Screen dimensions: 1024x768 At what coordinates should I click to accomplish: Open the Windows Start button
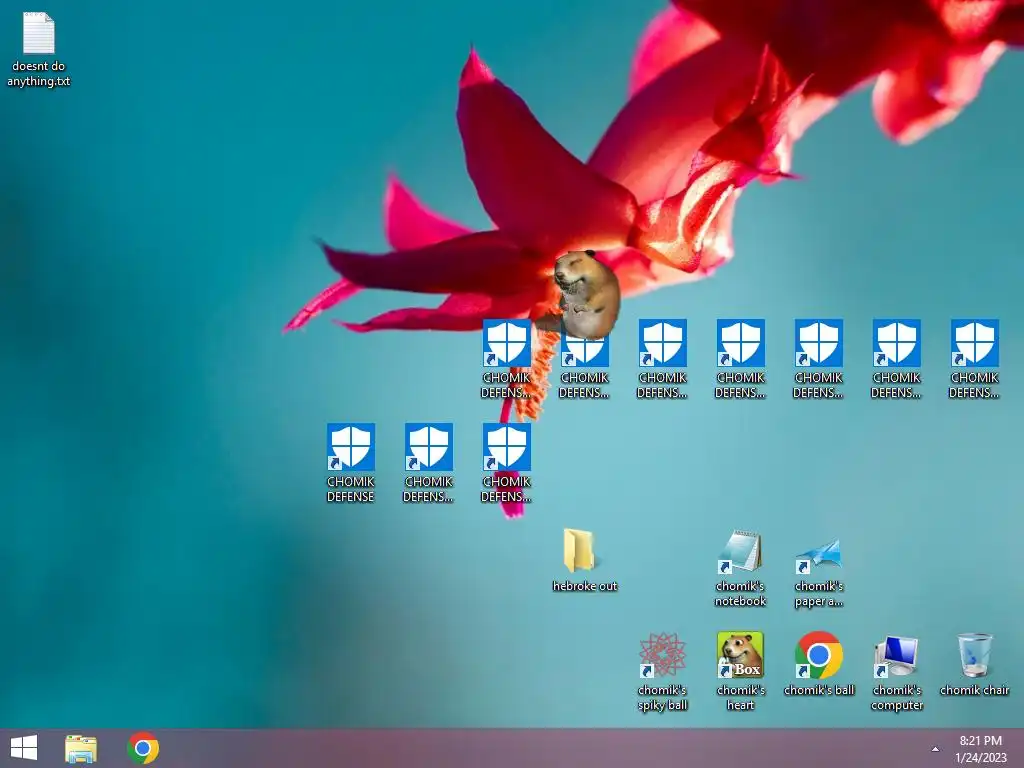pyautogui.click(x=24, y=748)
